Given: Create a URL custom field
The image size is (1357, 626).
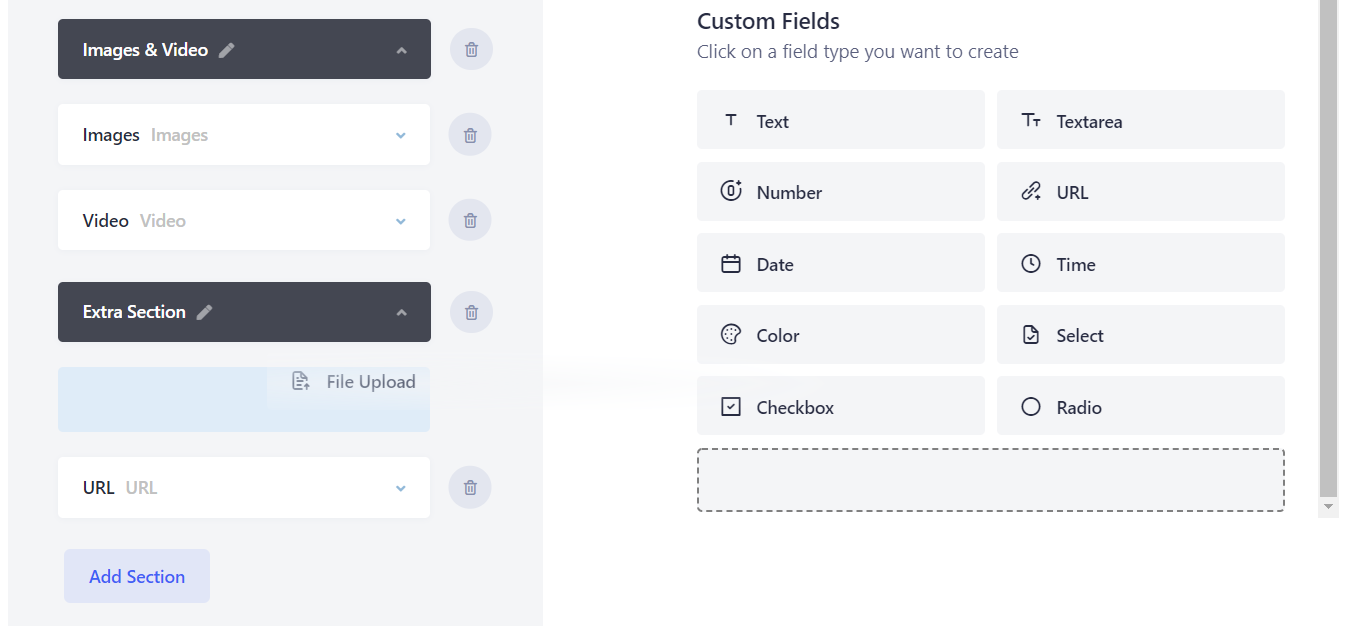Looking at the screenshot, I should (x=1140, y=191).
